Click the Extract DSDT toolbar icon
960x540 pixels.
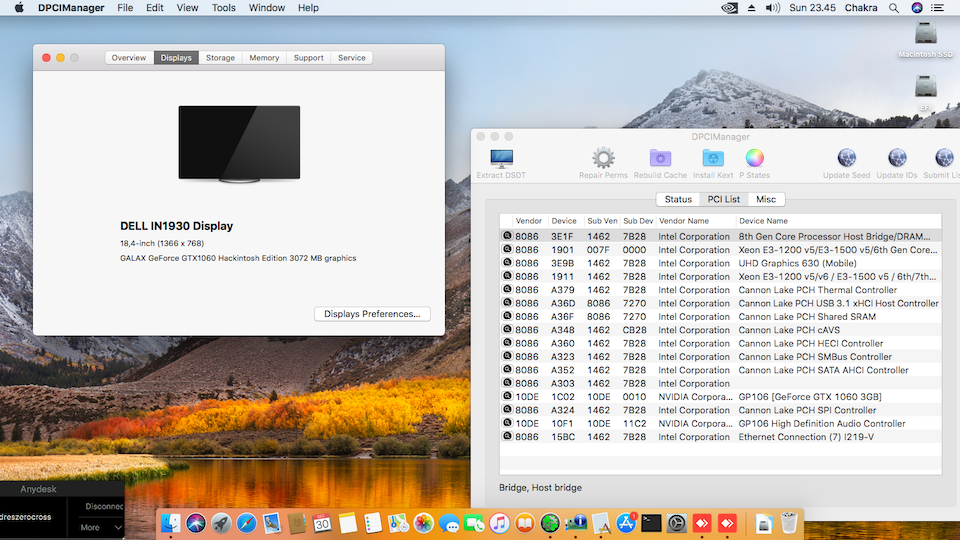[501, 159]
